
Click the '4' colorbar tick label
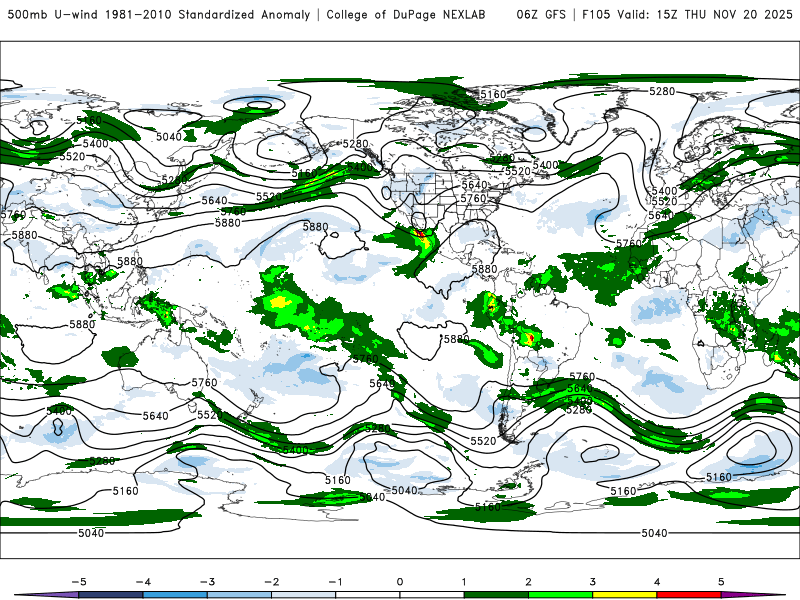point(657,582)
